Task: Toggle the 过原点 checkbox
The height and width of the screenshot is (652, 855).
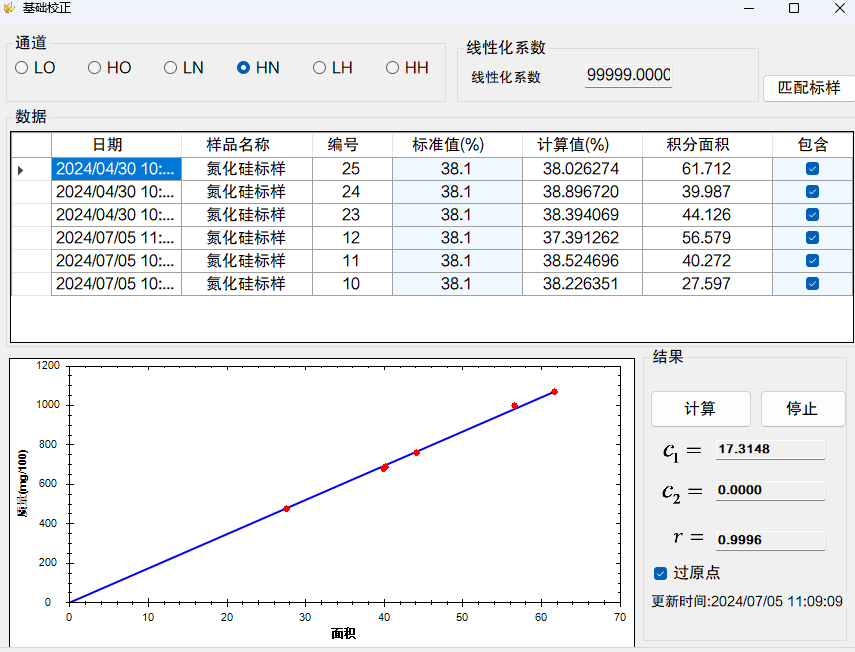Action: coord(660,573)
